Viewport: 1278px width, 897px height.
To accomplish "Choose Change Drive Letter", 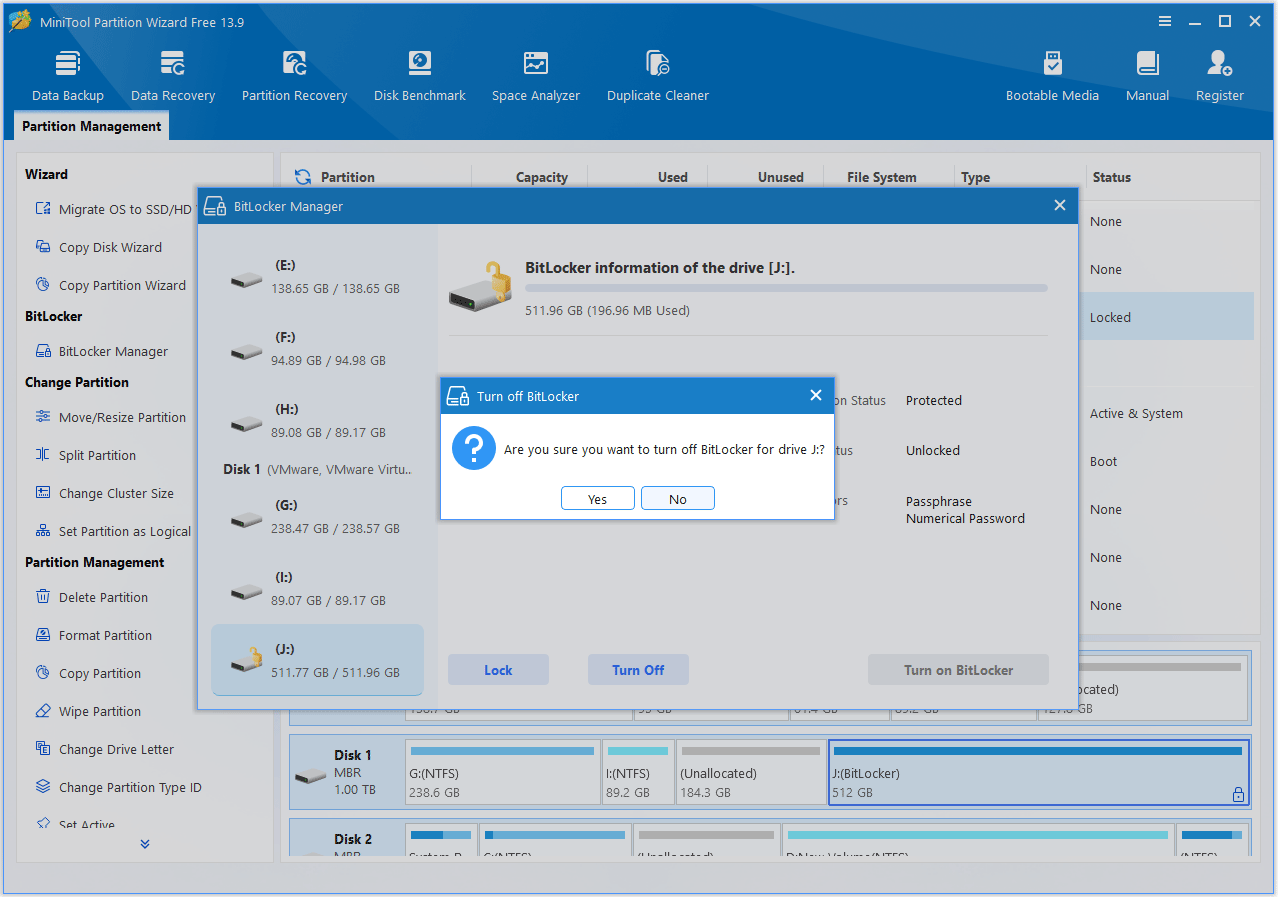I will (x=104, y=749).
